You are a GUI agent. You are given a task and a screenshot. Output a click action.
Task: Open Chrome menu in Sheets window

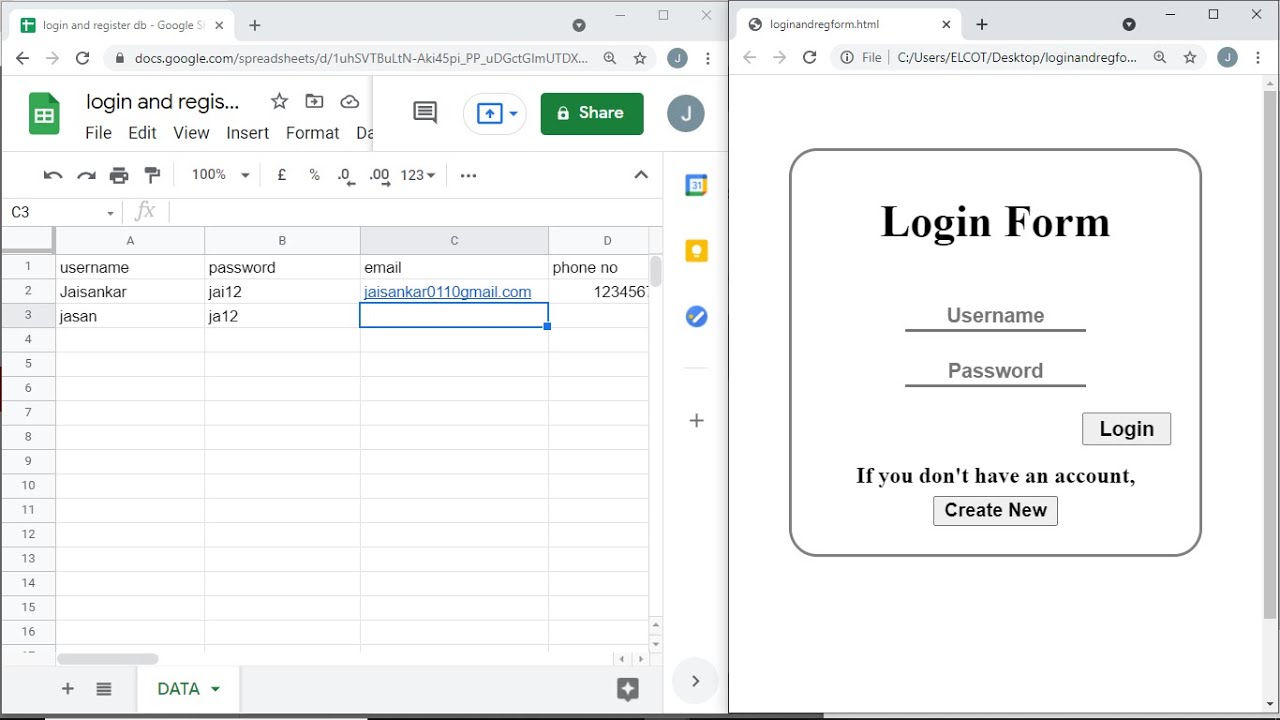(x=708, y=59)
